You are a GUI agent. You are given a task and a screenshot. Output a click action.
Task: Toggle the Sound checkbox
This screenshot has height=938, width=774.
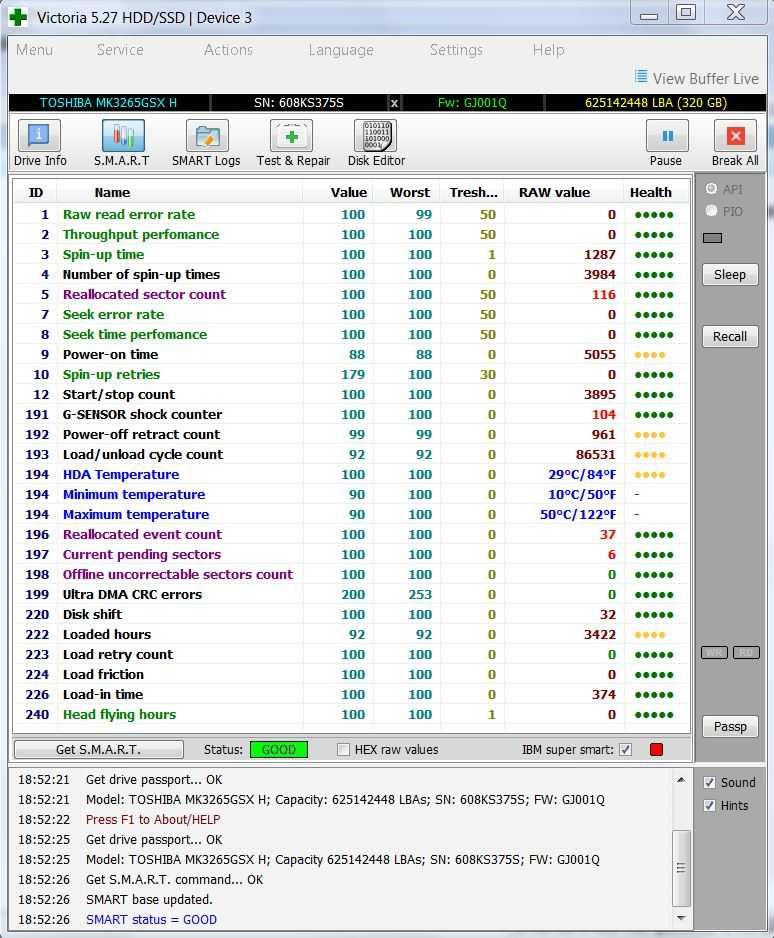click(709, 782)
